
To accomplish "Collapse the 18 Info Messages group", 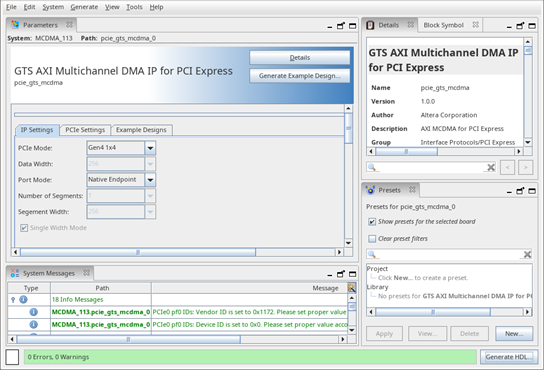I will pyautogui.click(x=13, y=300).
